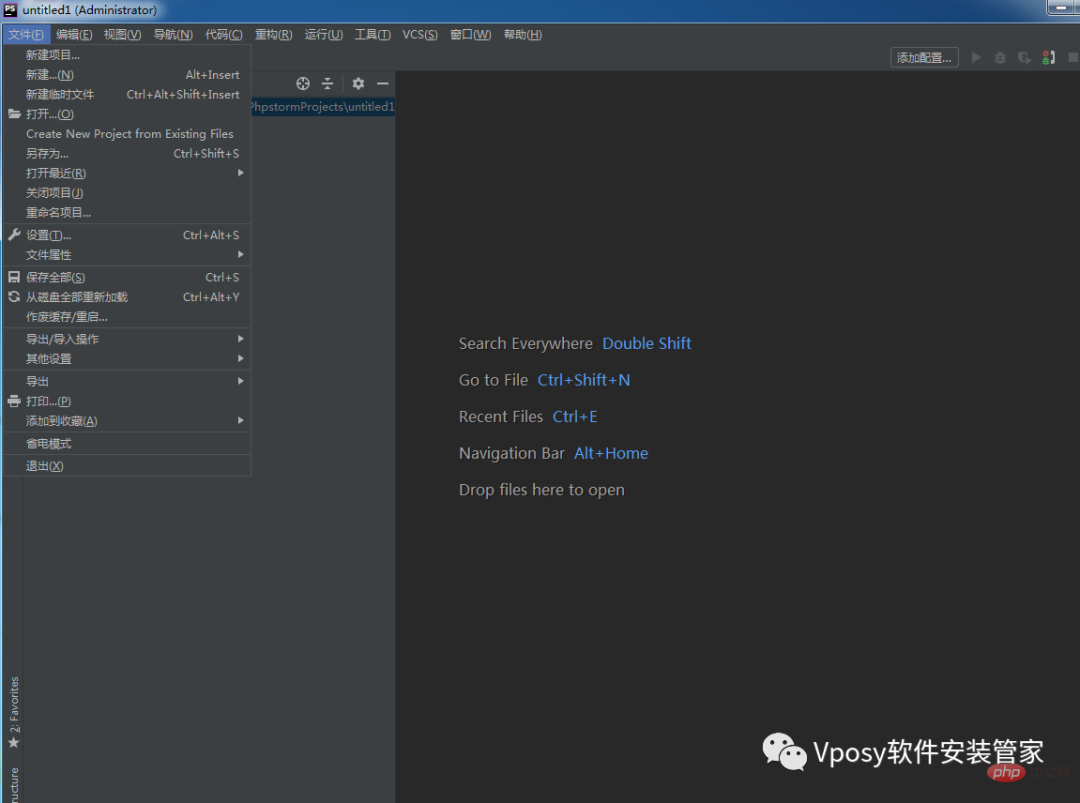Open the 编辑(E) menu

pos(74,34)
